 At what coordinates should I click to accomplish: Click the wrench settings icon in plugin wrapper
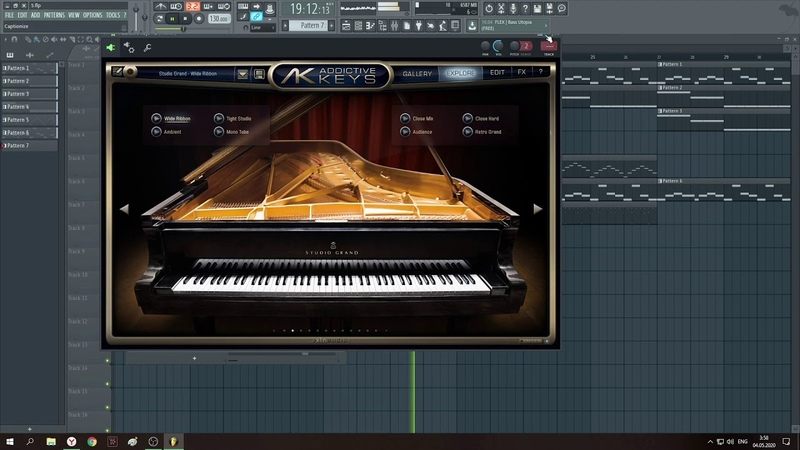coord(148,47)
